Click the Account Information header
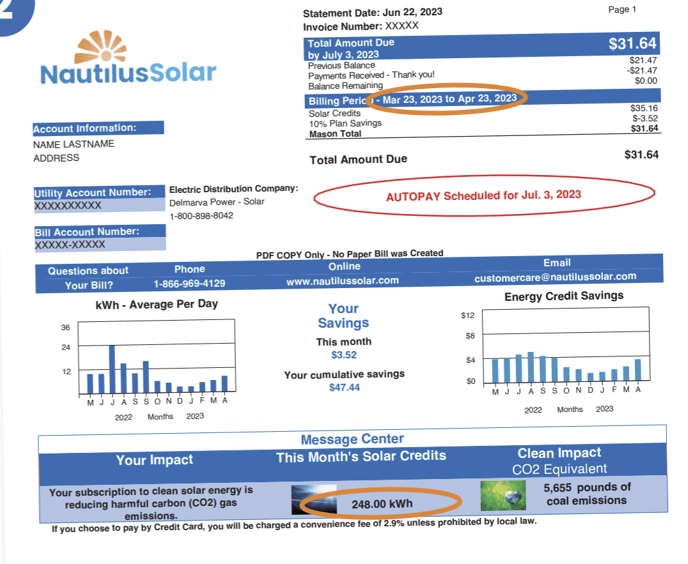 pos(84,129)
